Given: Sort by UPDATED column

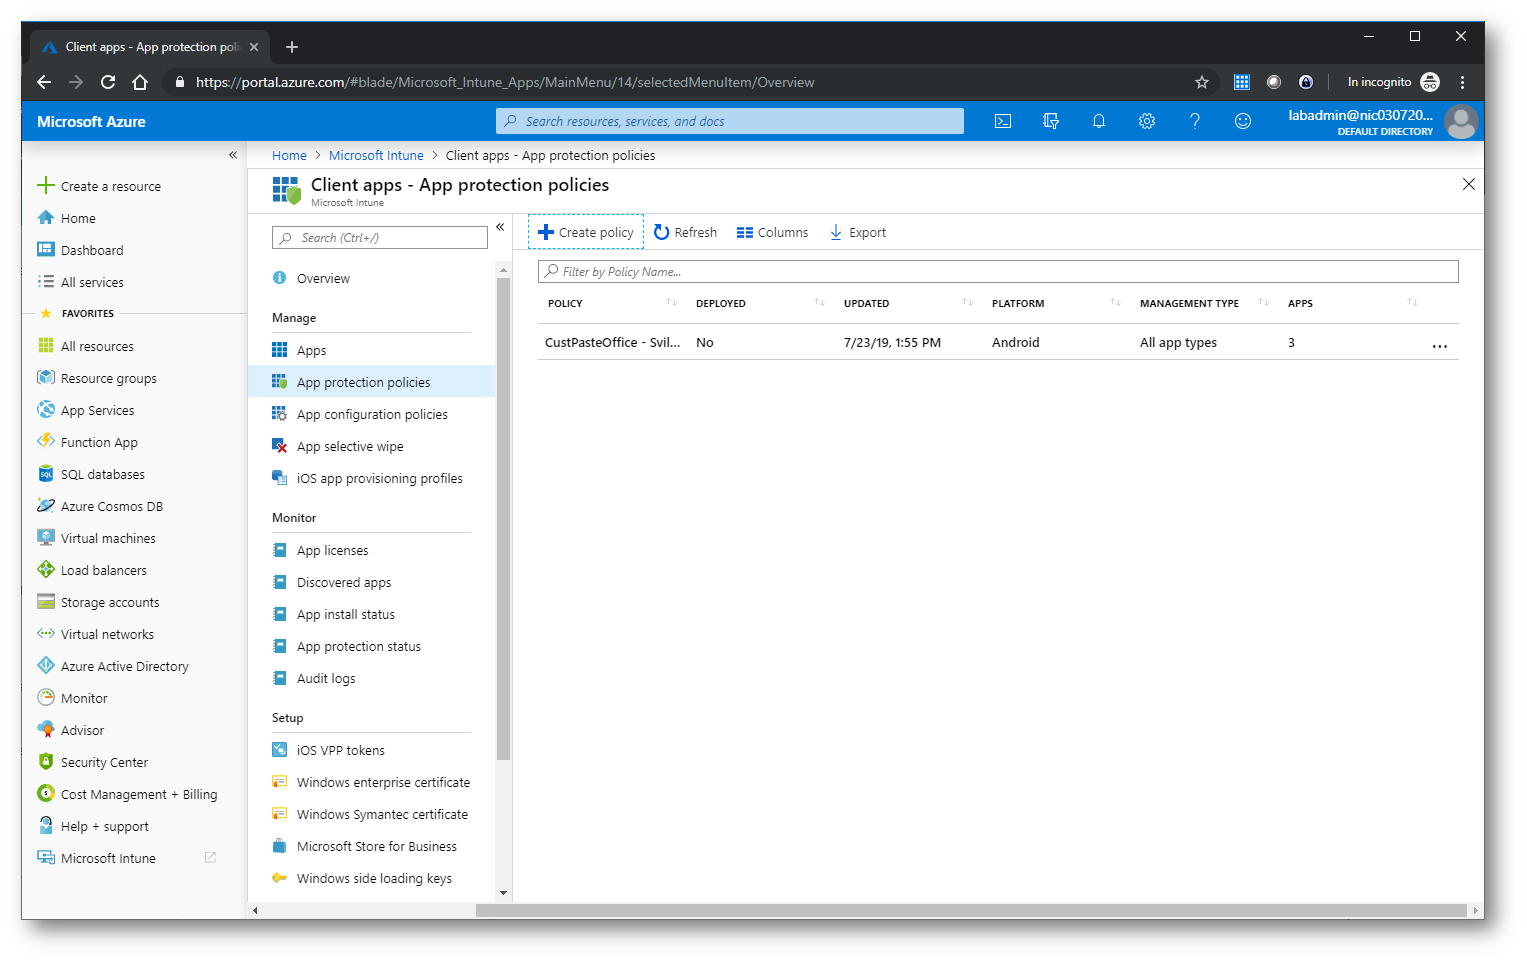Looking at the screenshot, I should [908, 303].
